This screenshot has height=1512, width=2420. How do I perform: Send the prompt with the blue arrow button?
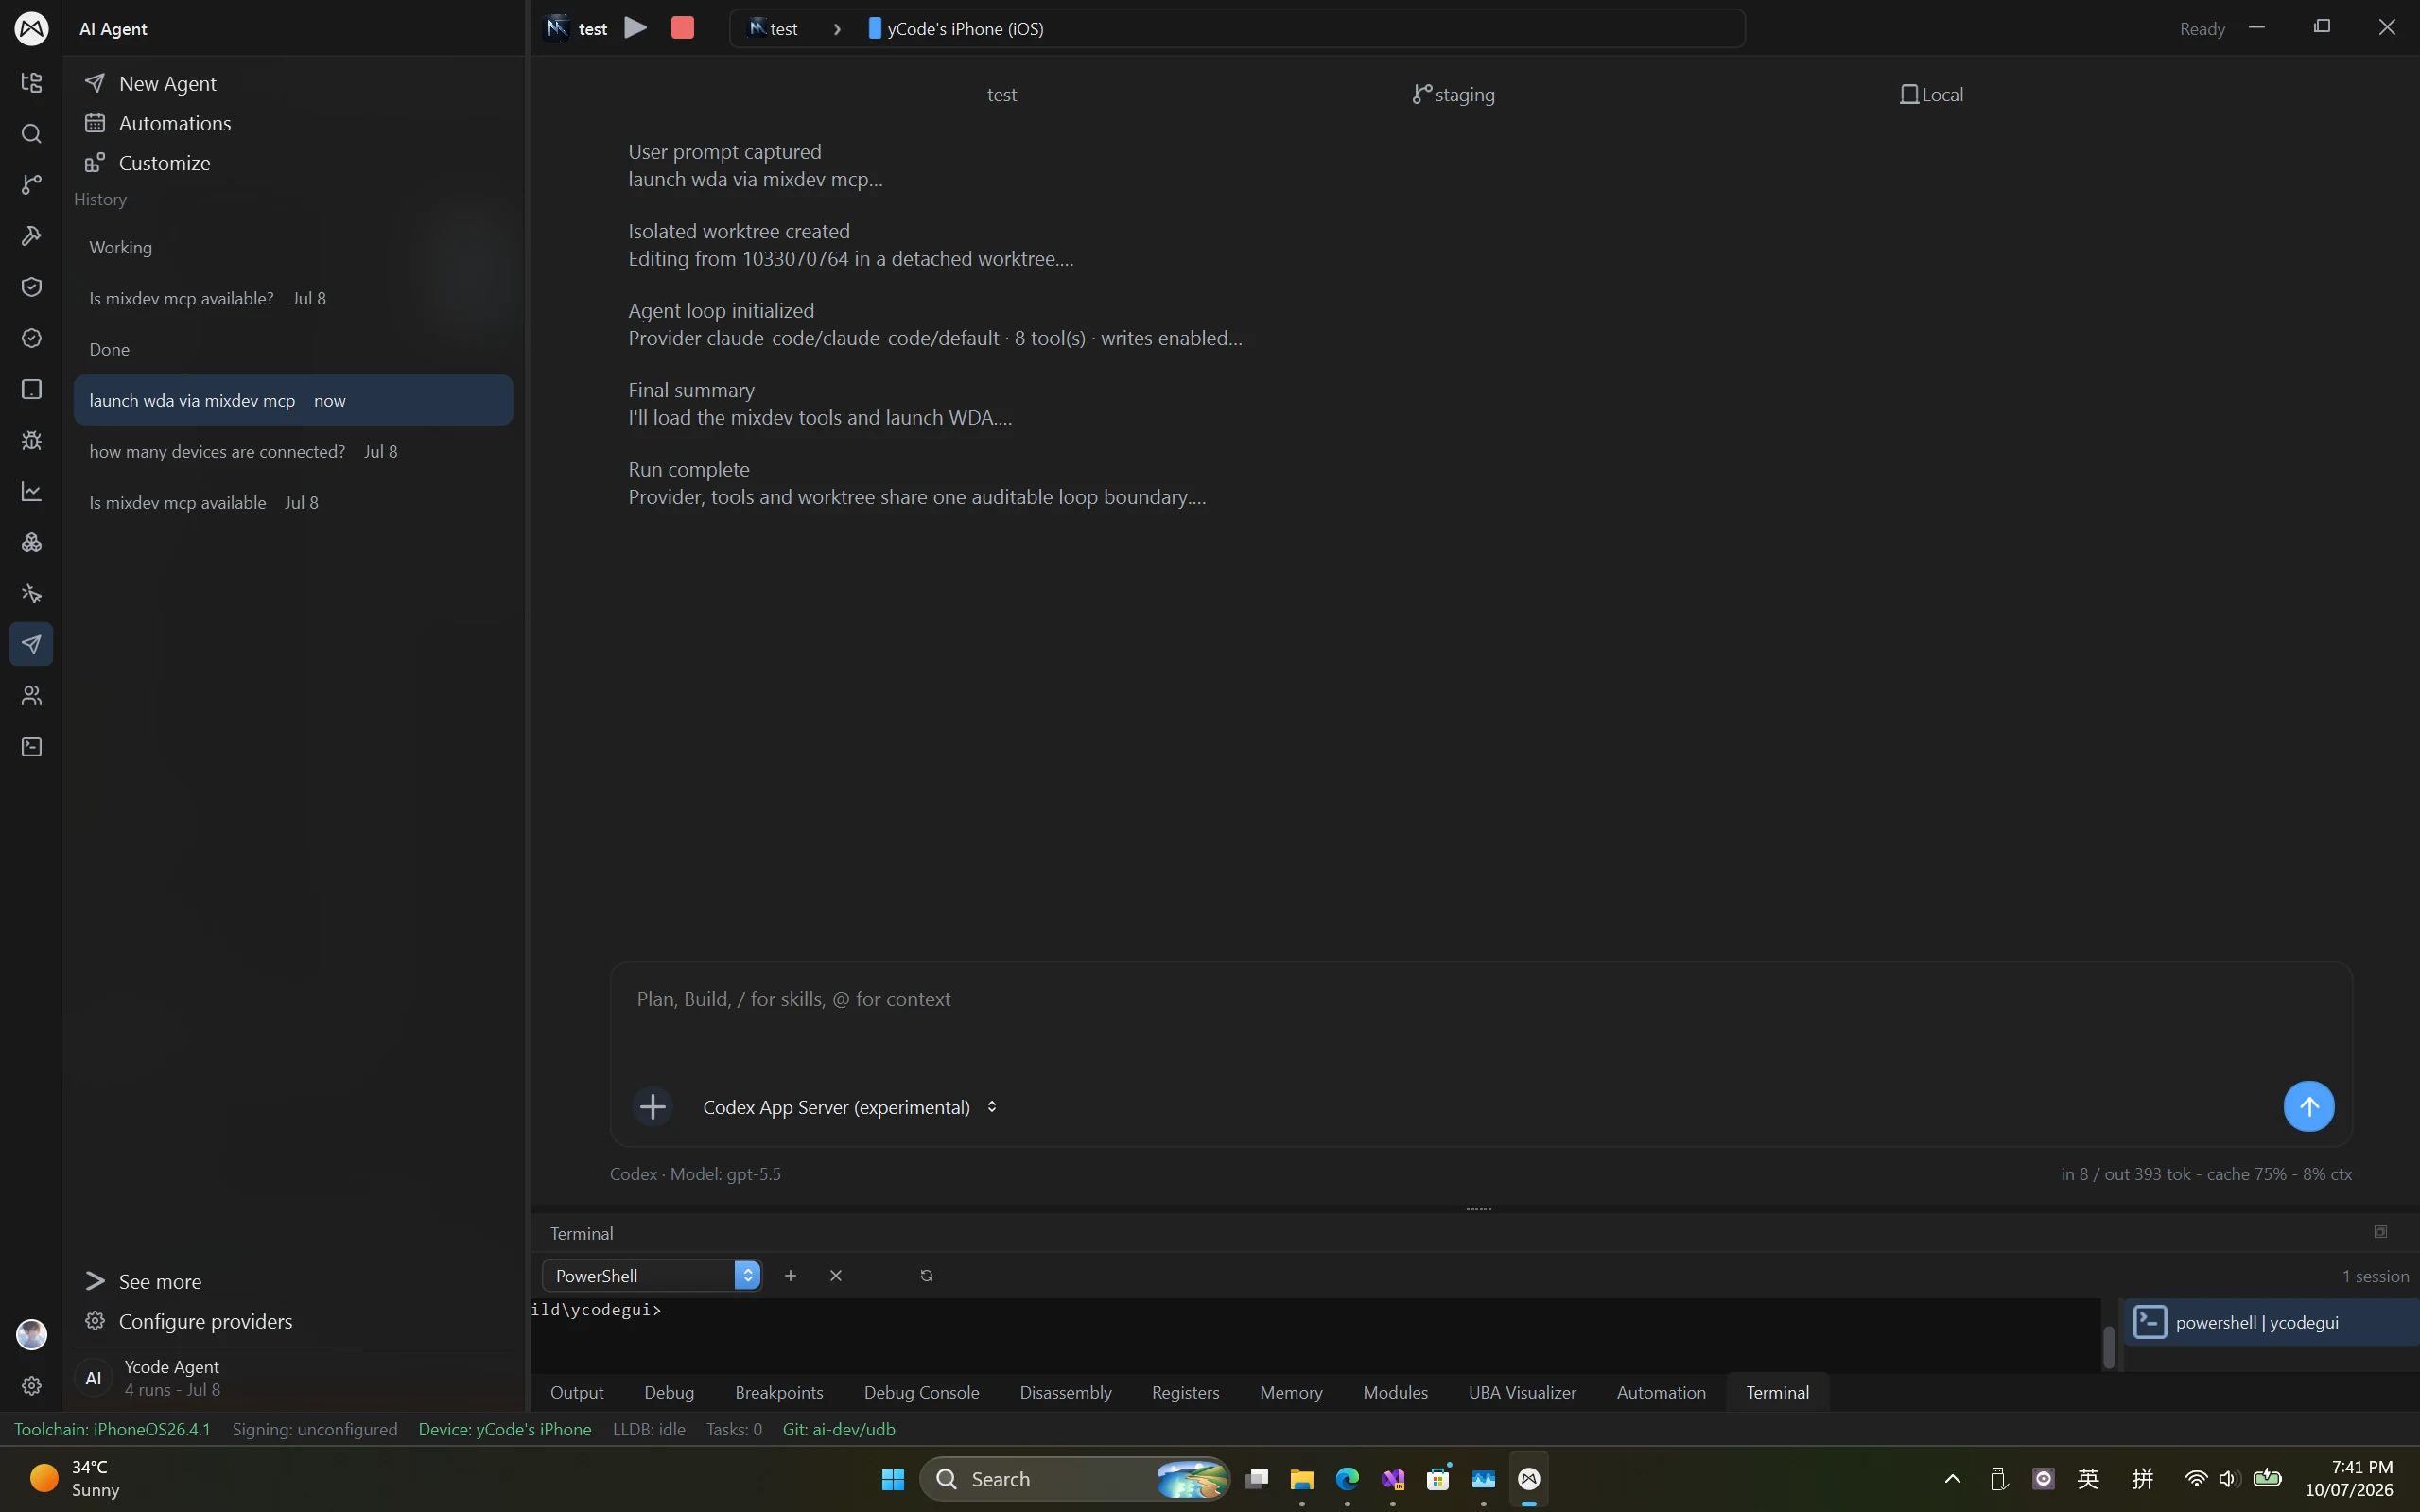tap(2309, 1107)
